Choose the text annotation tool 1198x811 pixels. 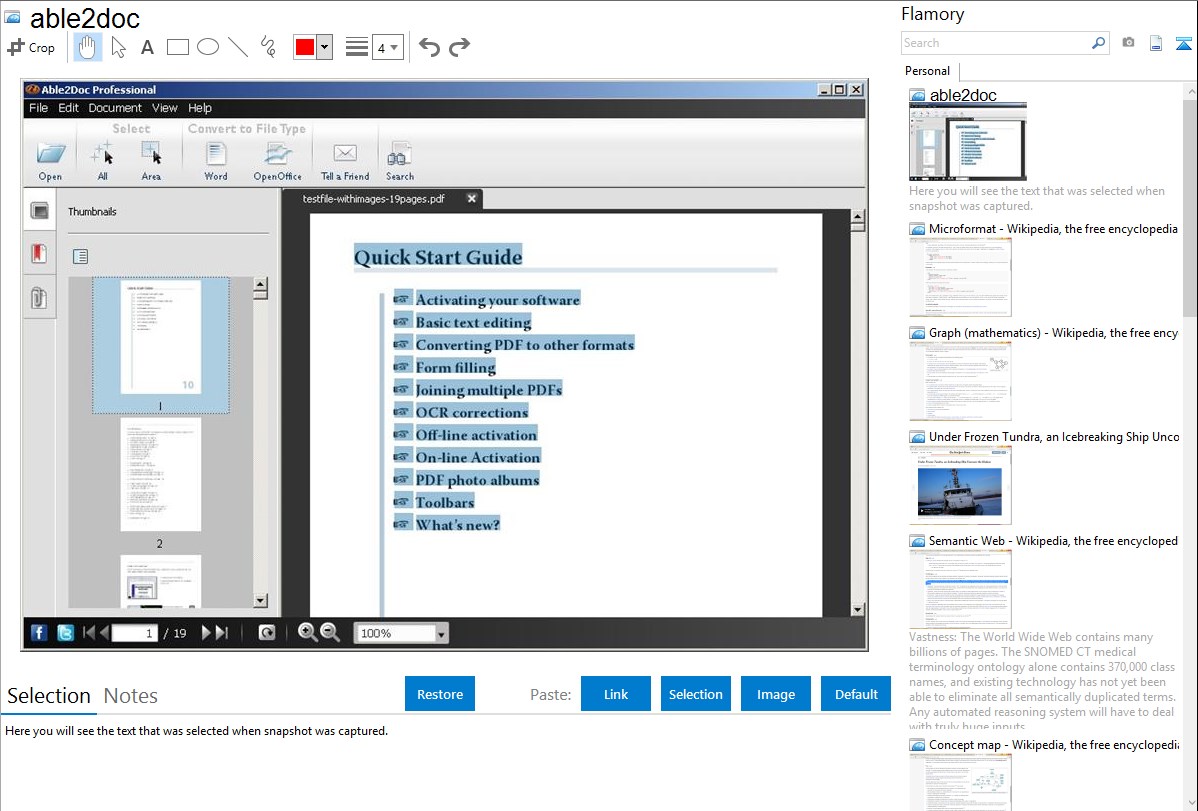tap(147, 47)
